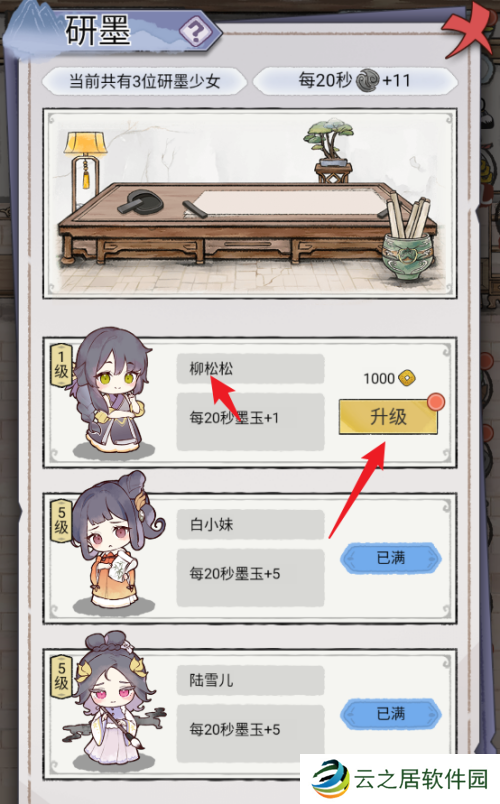Tap the red notification dot on 升级
The image size is (500, 804).
click(x=436, y=401)
